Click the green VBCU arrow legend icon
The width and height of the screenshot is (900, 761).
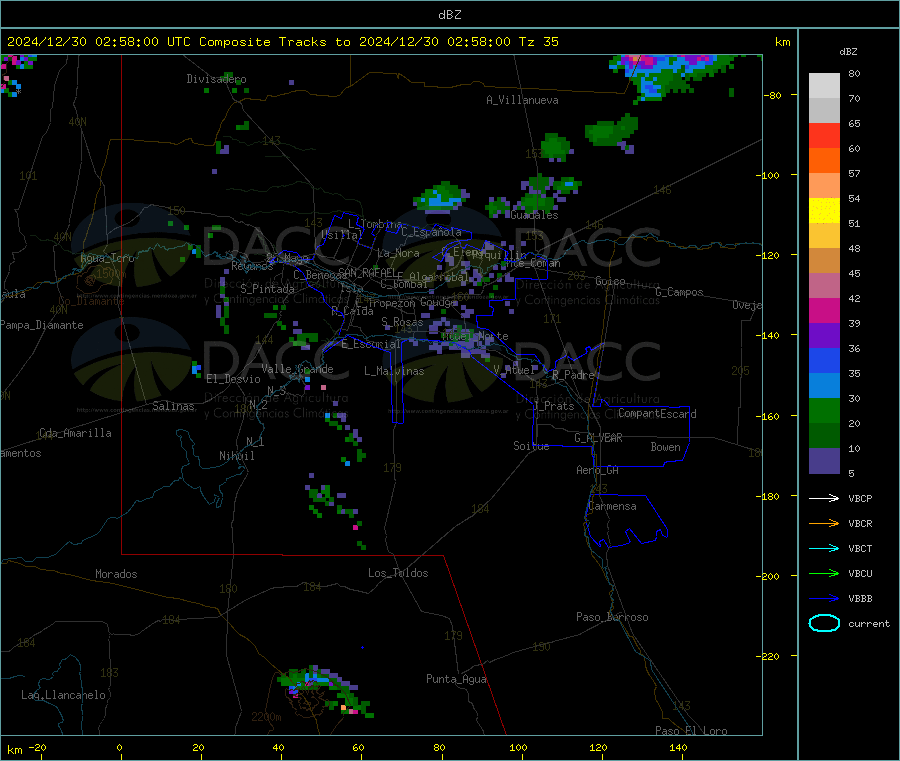pyautogui.click(x=824, y=573)
